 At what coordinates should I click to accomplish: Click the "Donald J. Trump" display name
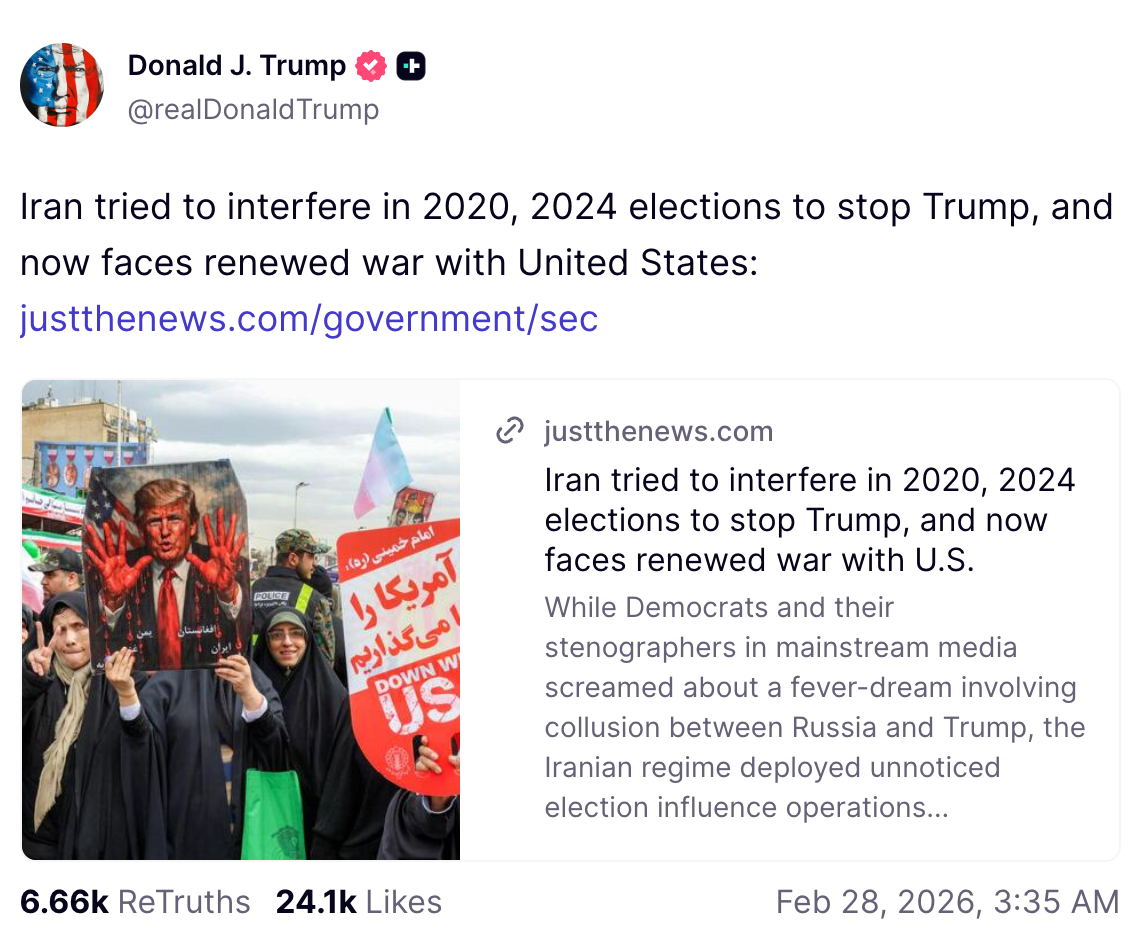[x=235, y=65]
